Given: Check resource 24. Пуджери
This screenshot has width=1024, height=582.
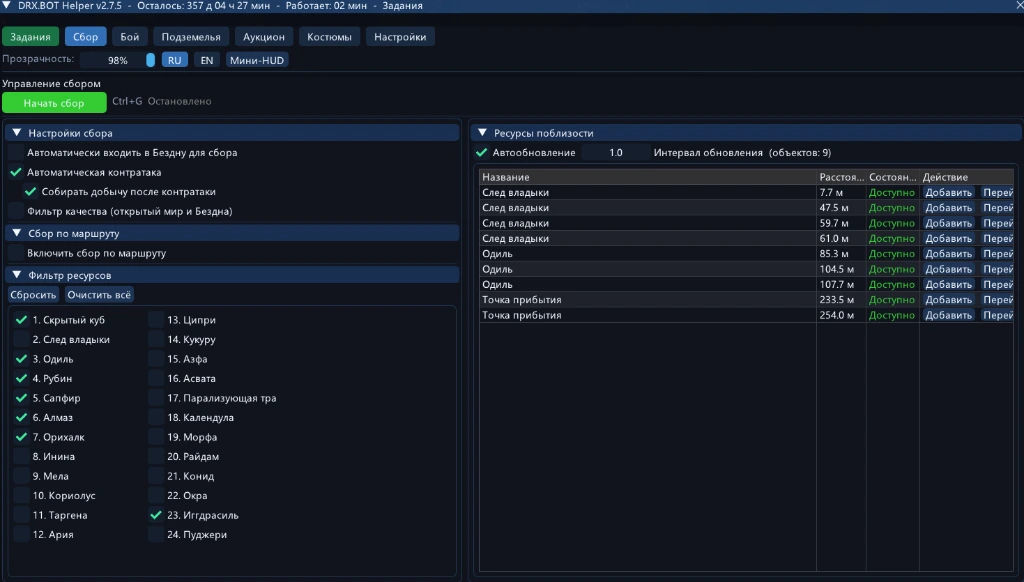Looking at the screenshot, I should (x=156, y=534).
